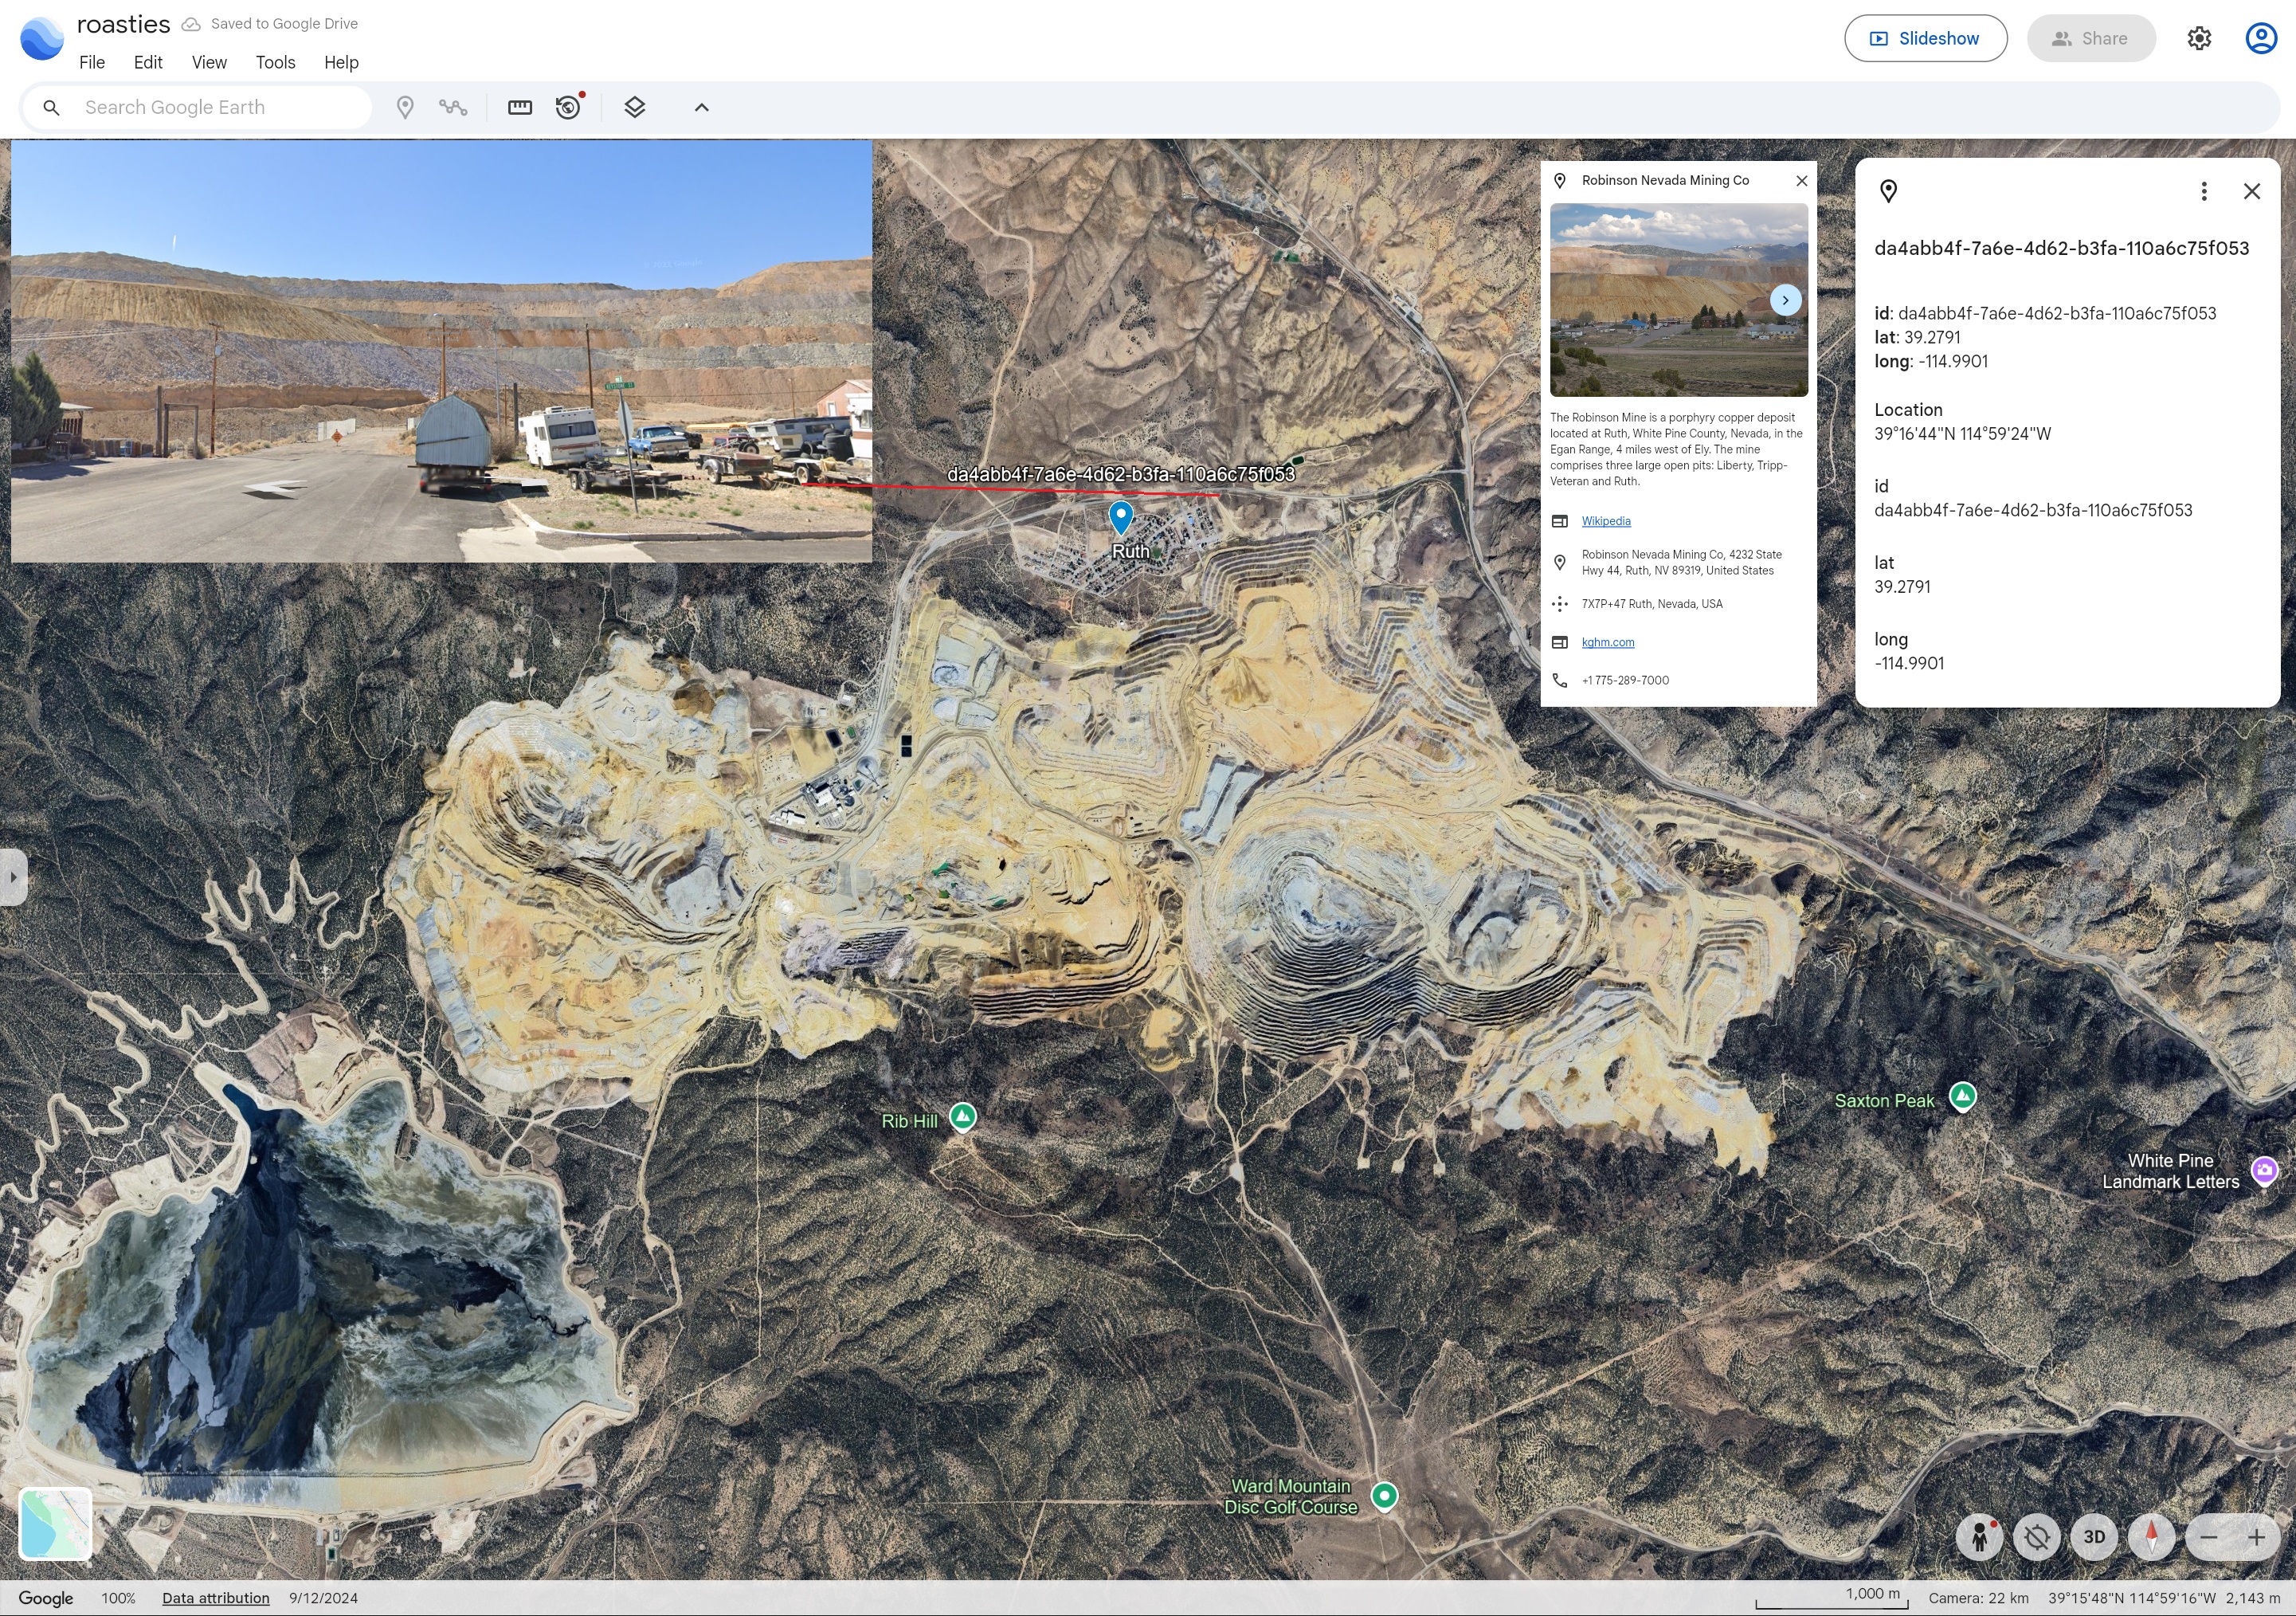The width and height of the screenshot is (2296, 1616).
Task: Click placemark pin icon in details panel
Action: 1888,191
